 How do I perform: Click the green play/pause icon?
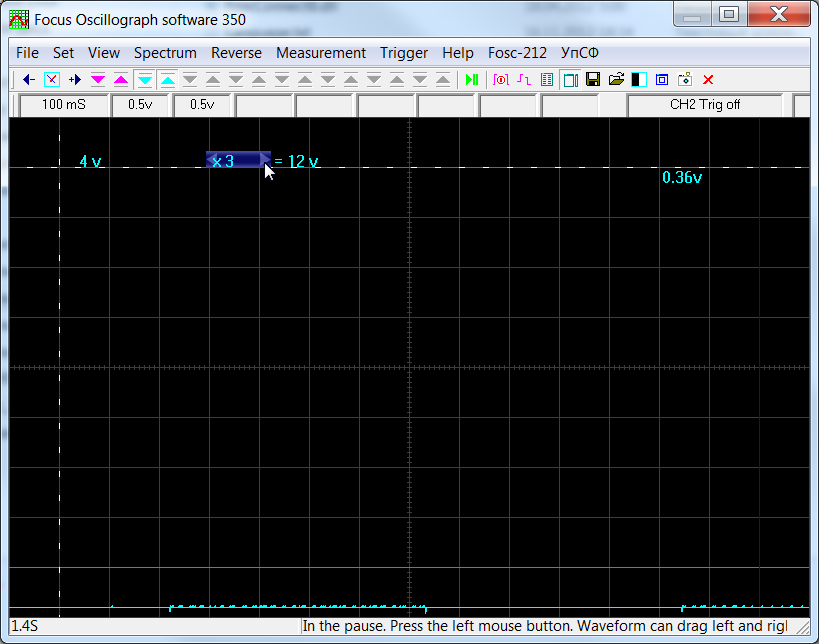pyautogui.click(x=472, y=80)
